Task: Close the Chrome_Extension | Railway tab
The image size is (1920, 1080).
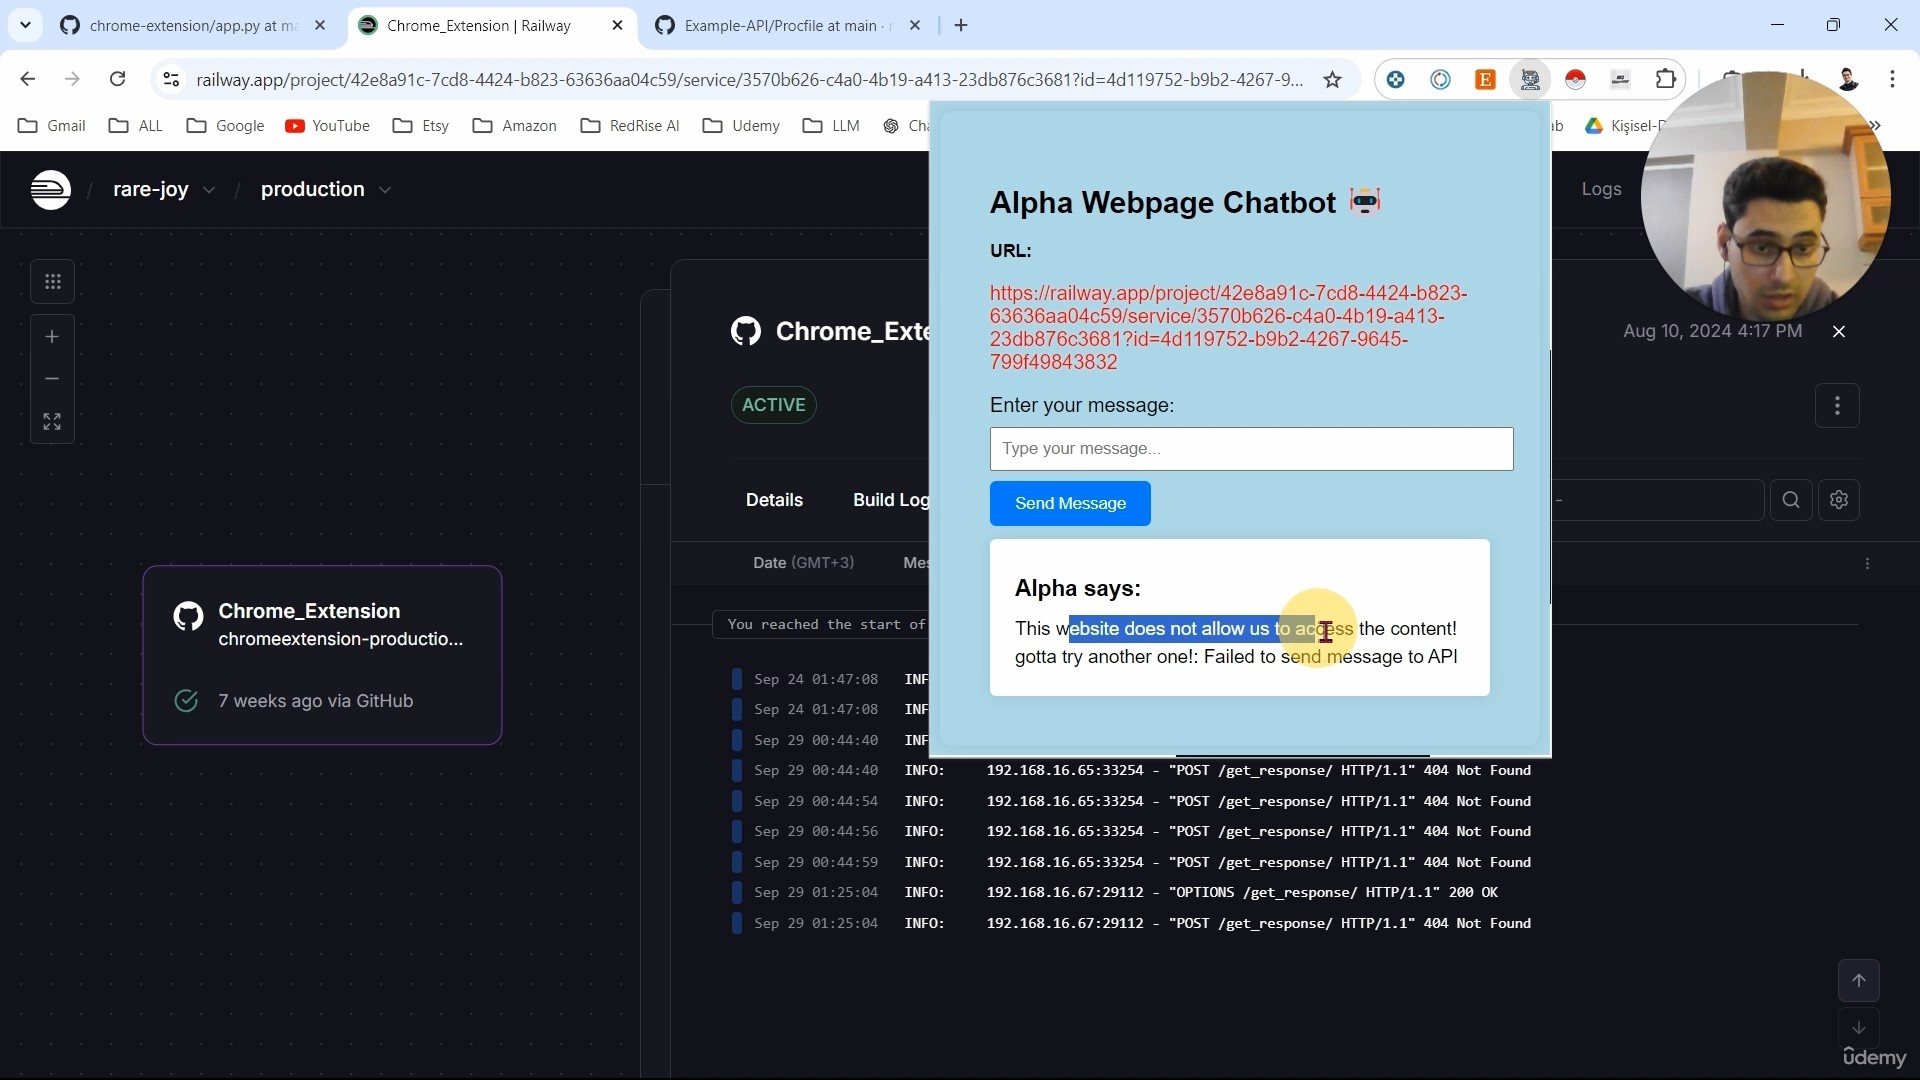Action: pos(618,26)
